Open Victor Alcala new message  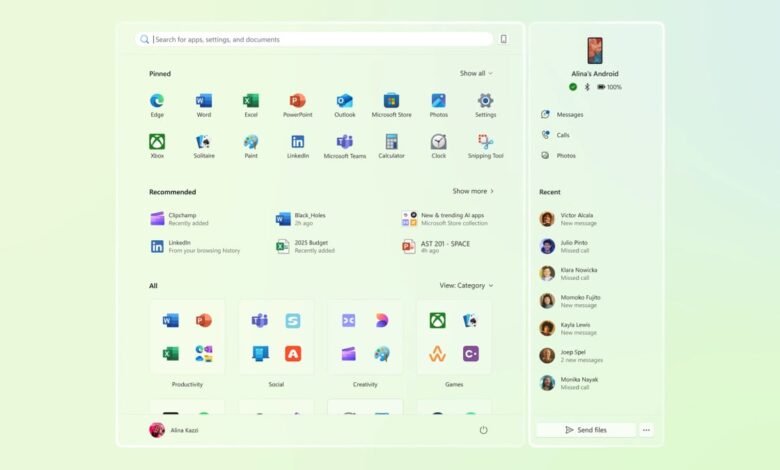(x=569, y=219)
